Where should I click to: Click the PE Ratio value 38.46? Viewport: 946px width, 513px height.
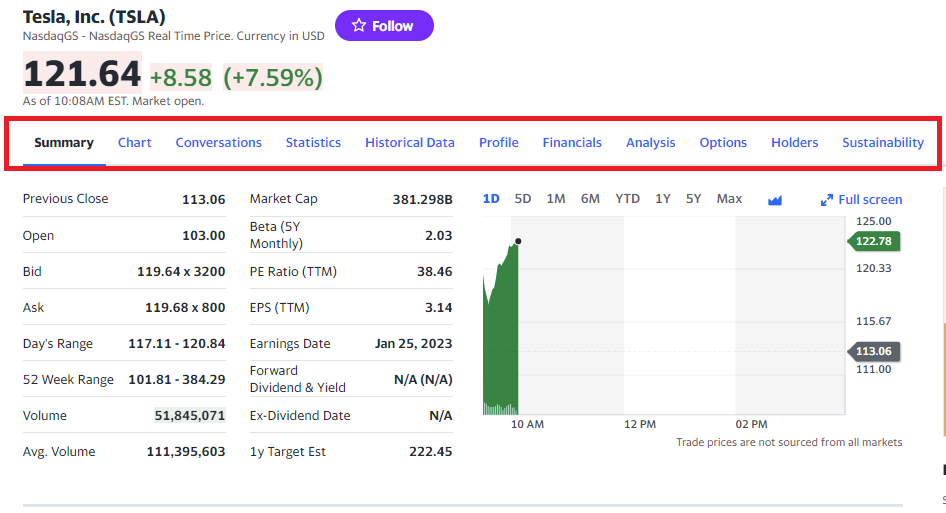434,272
